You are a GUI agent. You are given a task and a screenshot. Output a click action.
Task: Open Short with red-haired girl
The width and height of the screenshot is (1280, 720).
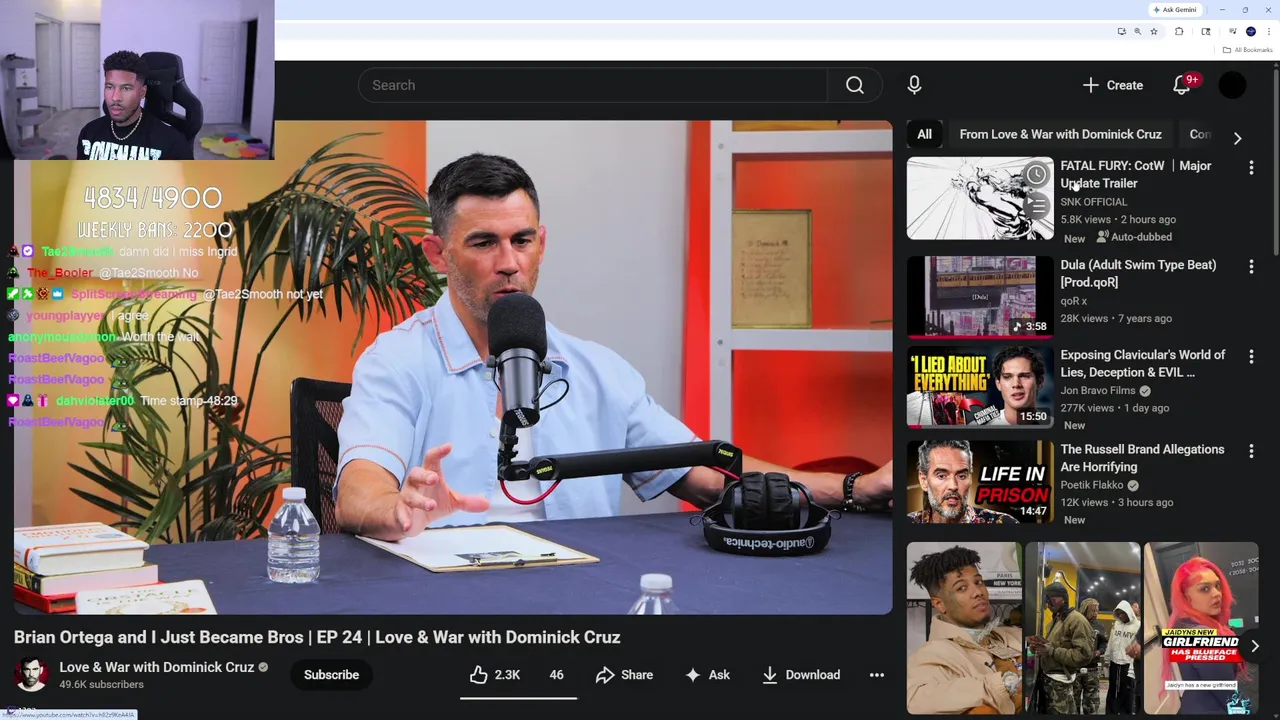tap(1200, 628)
